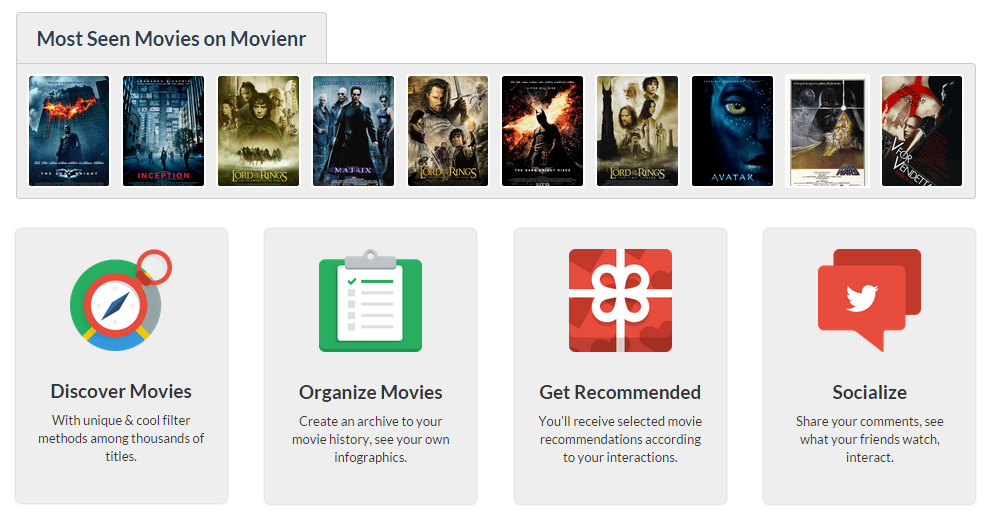Click the Discover Movies heading
Image resolution: width=994 pixels, height=520 pixels.
(121, 391)
